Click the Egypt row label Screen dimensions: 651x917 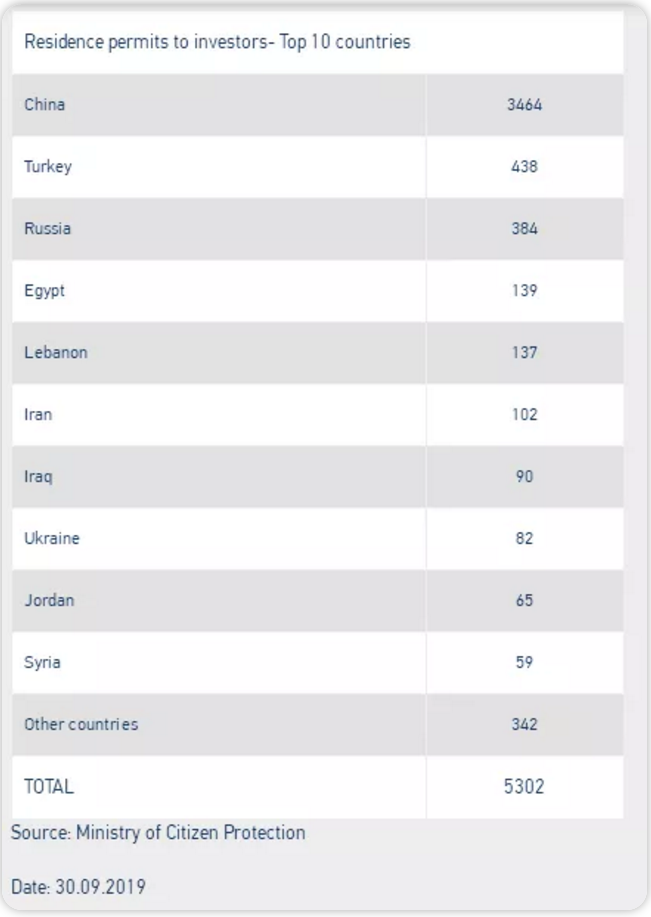coord(45,290)
